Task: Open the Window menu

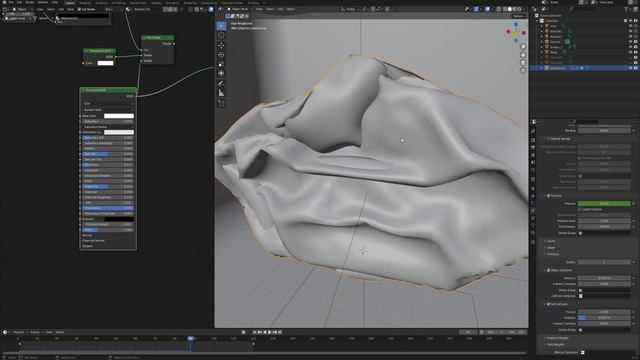Action: [43, 2]
